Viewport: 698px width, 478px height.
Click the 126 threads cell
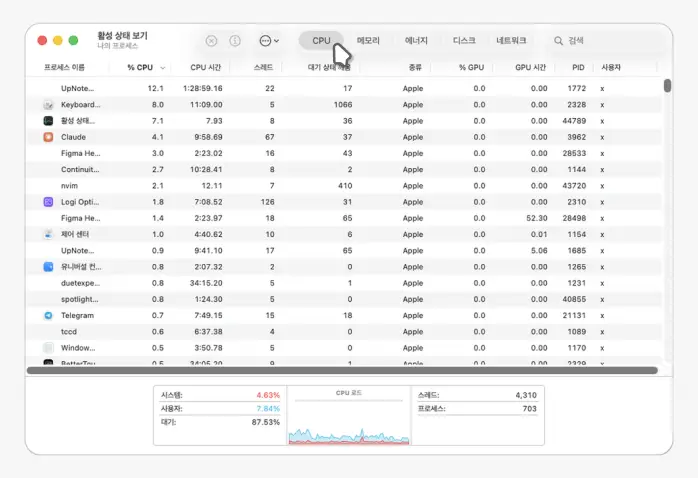tap(268, 202)
